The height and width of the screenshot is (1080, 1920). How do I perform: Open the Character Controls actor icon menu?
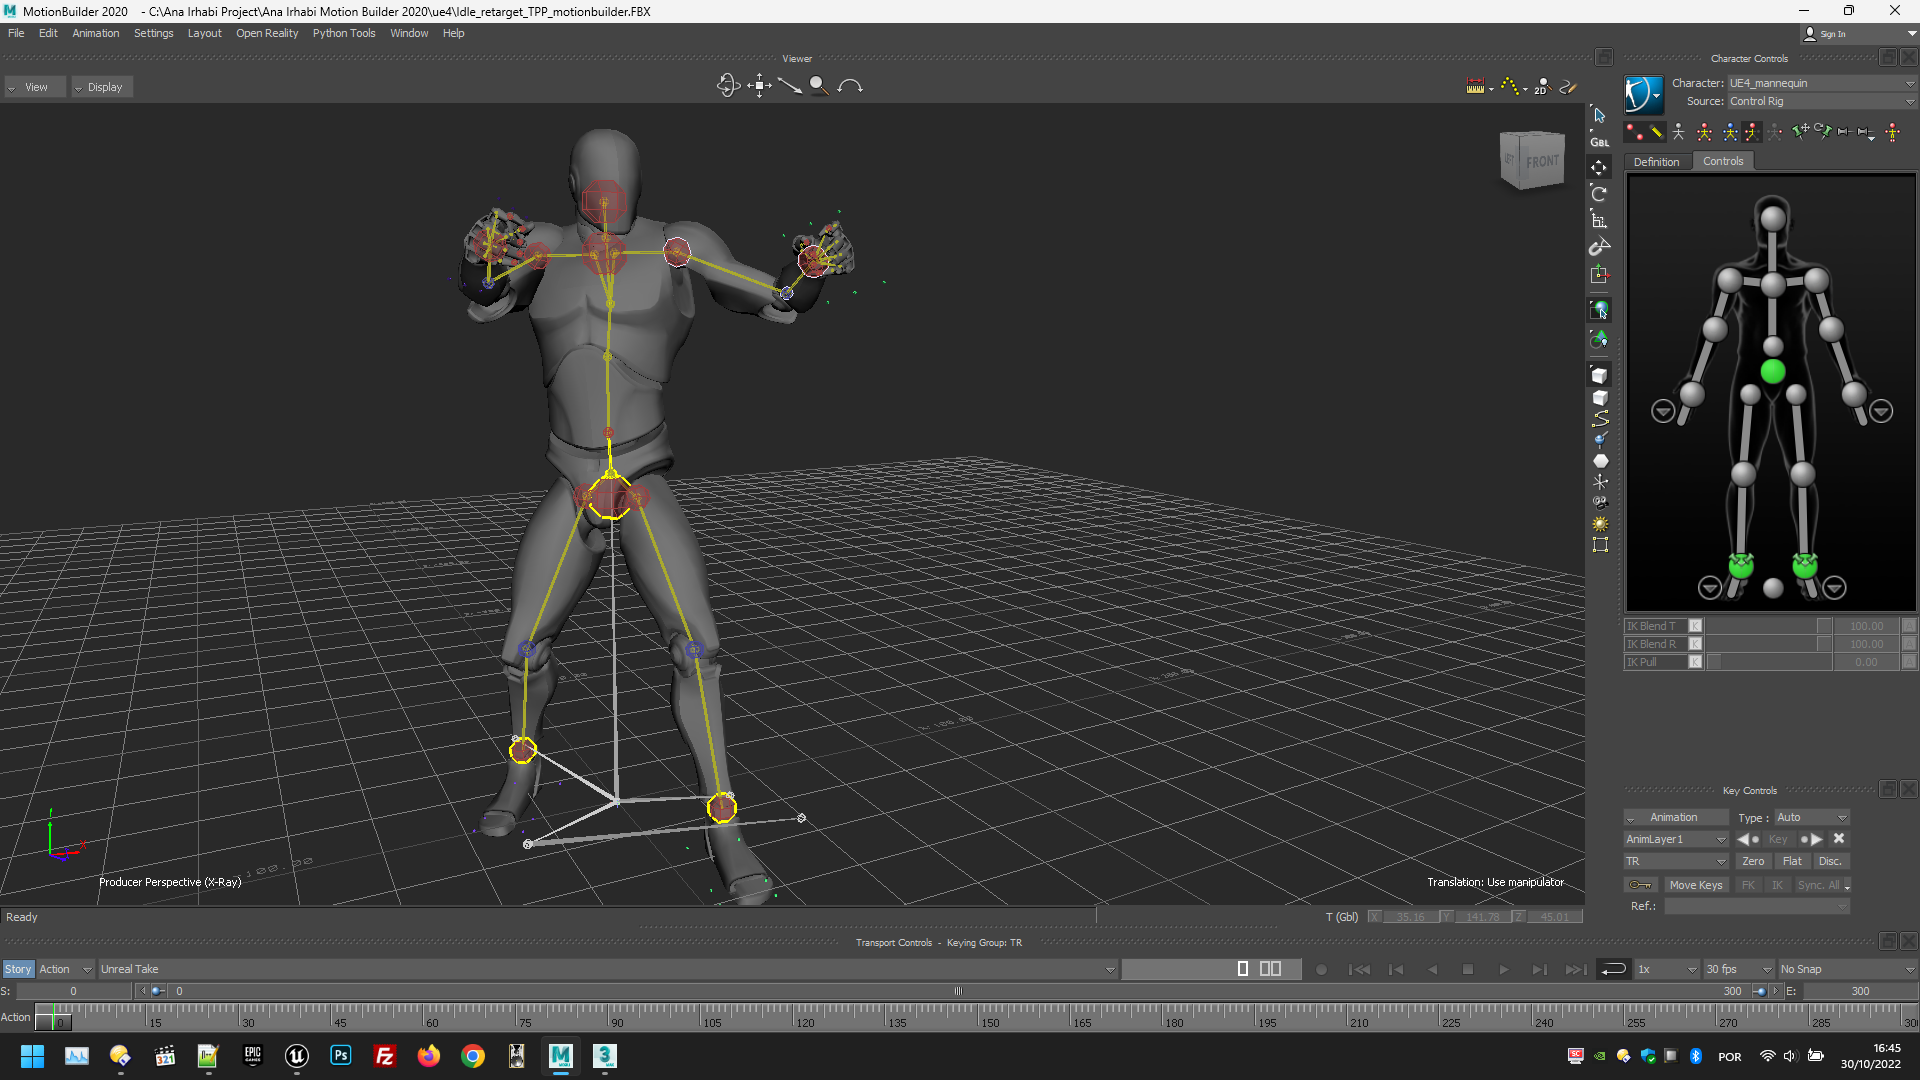[1643, 94]
